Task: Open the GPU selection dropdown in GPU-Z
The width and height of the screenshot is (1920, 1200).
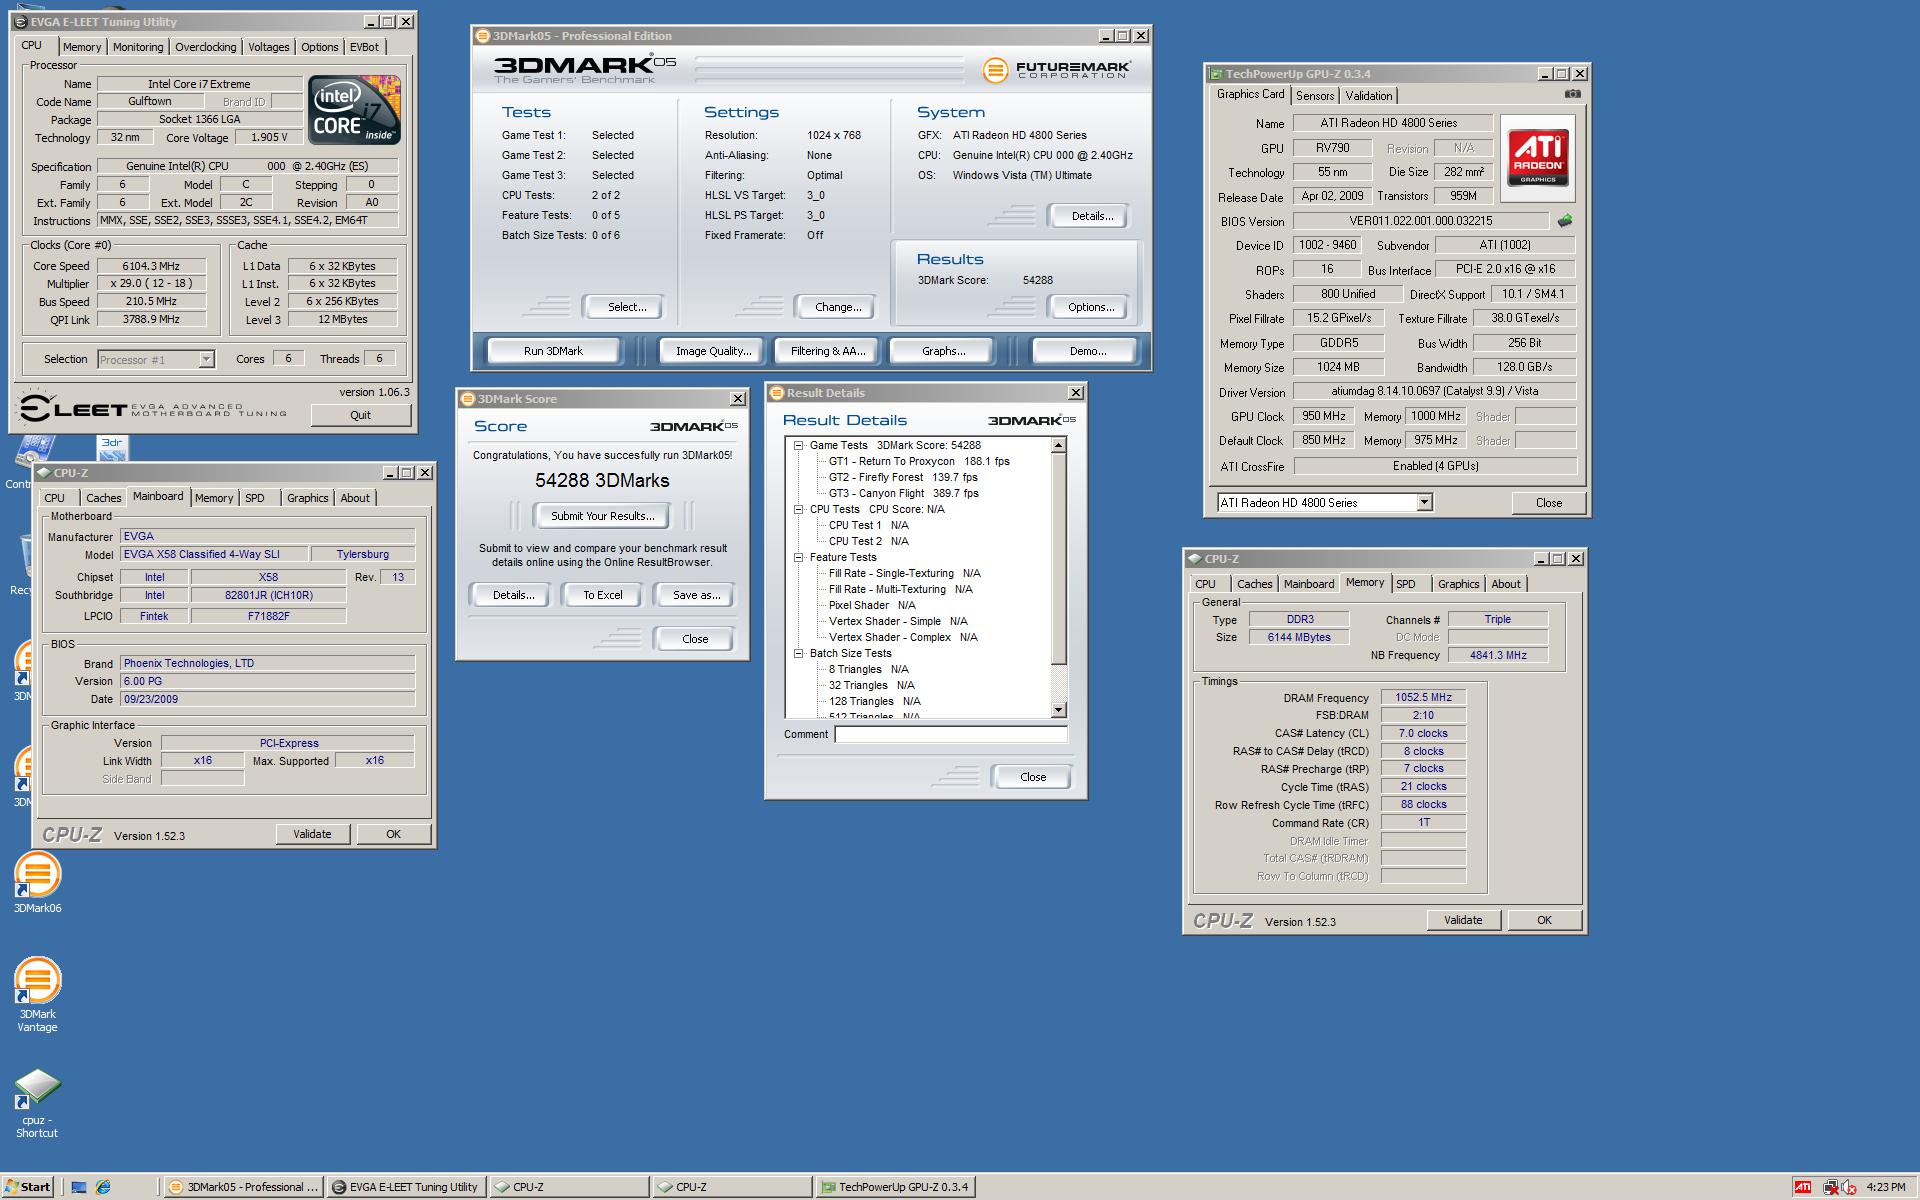Action: pos(1424,503)
